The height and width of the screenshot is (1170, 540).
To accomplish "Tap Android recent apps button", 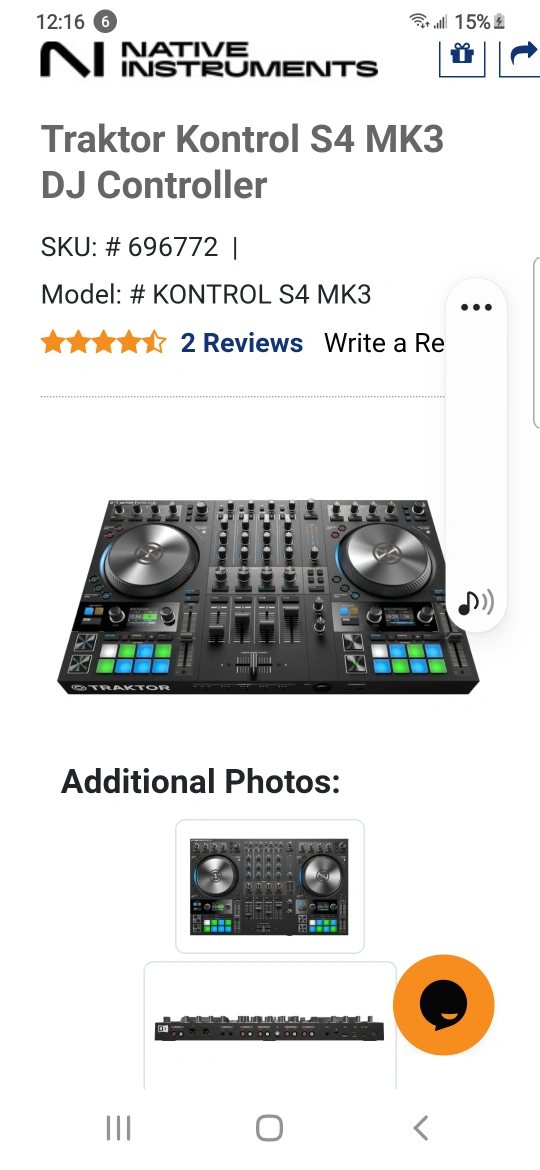I will coord(118,1127).
